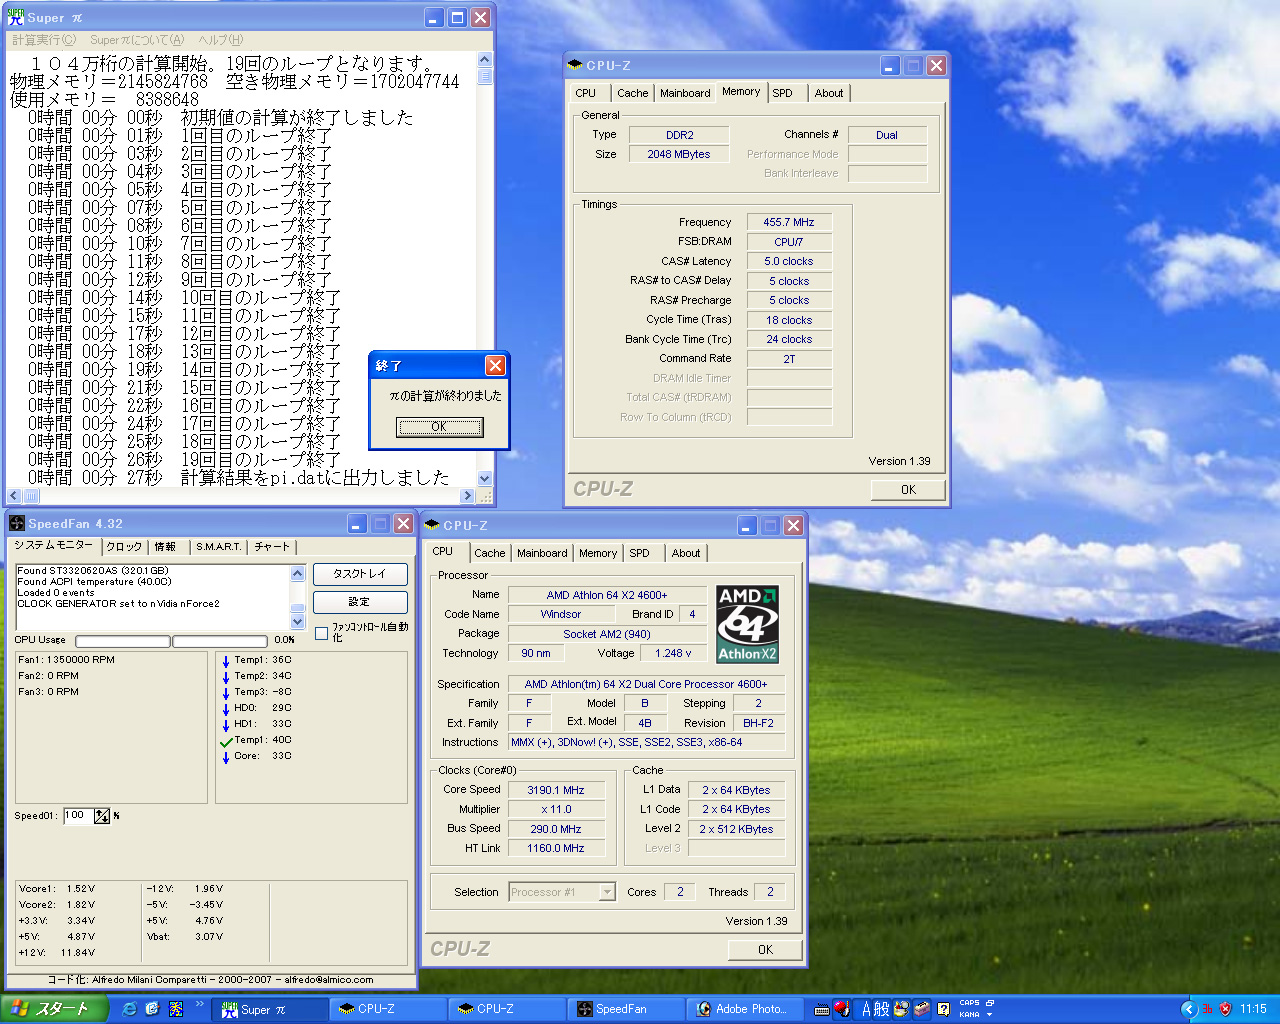1280x1024 pixels.
Task: Enable the fan control automation checkbox
Action: coord(321,633)
